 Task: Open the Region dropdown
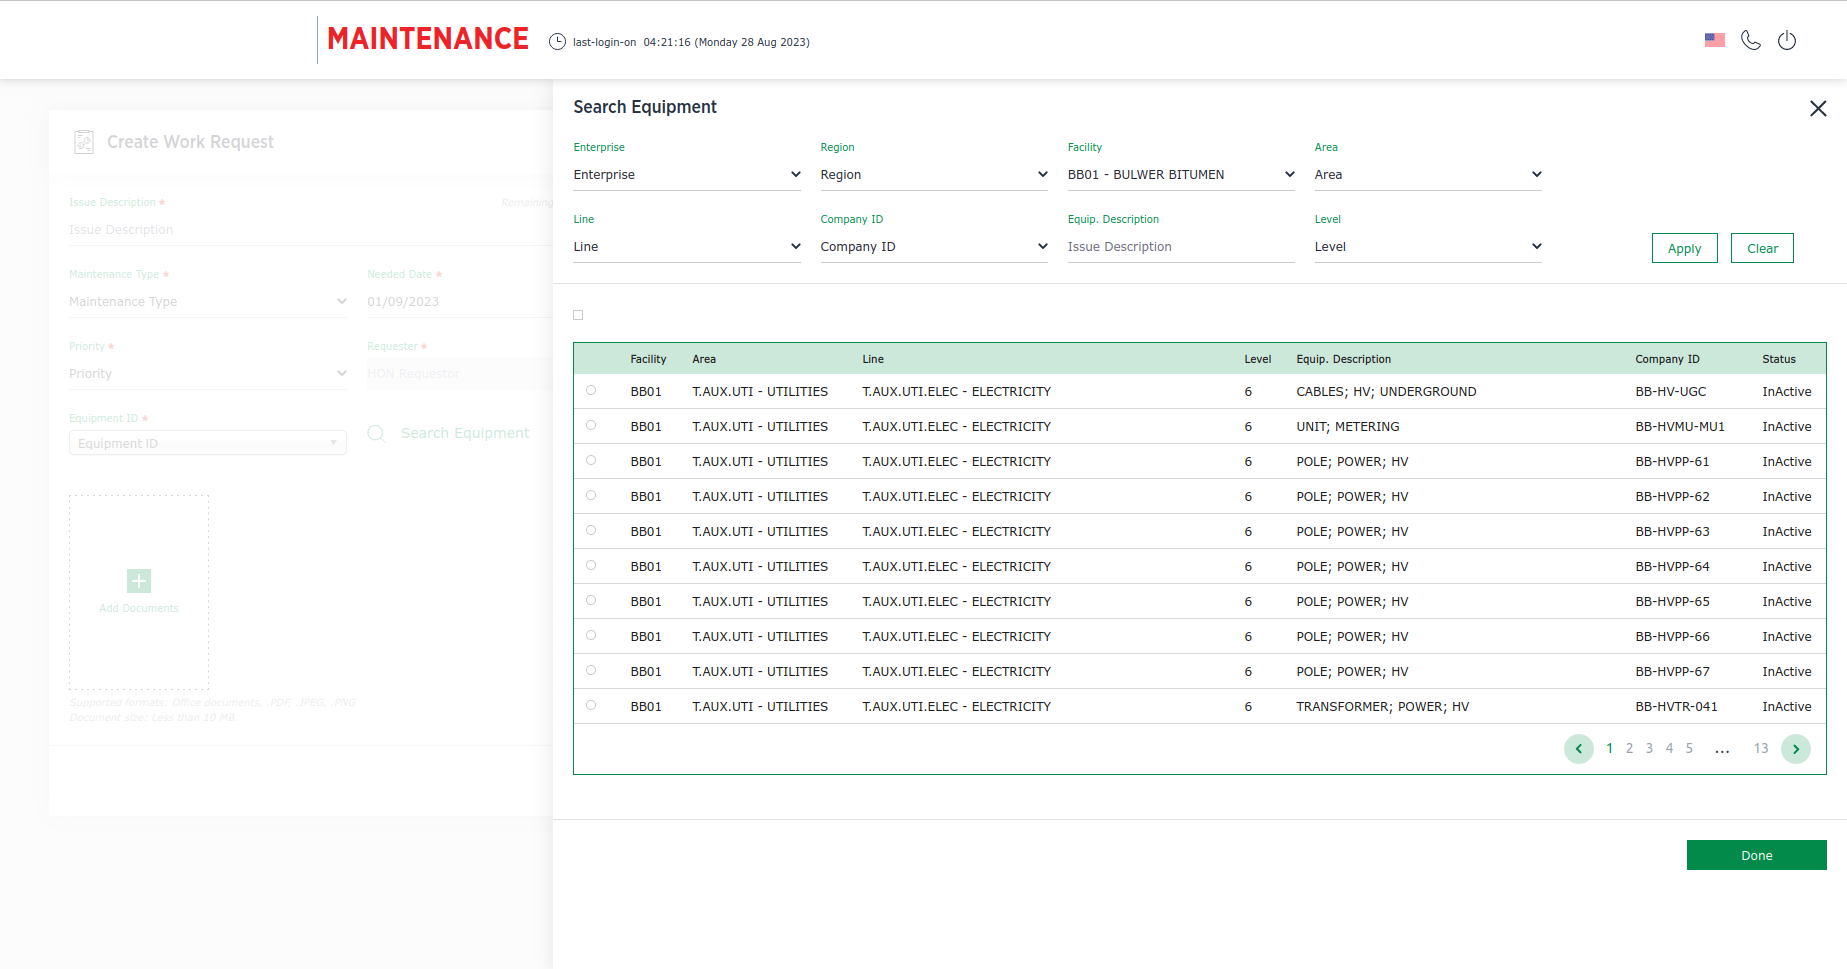[934, 175]
